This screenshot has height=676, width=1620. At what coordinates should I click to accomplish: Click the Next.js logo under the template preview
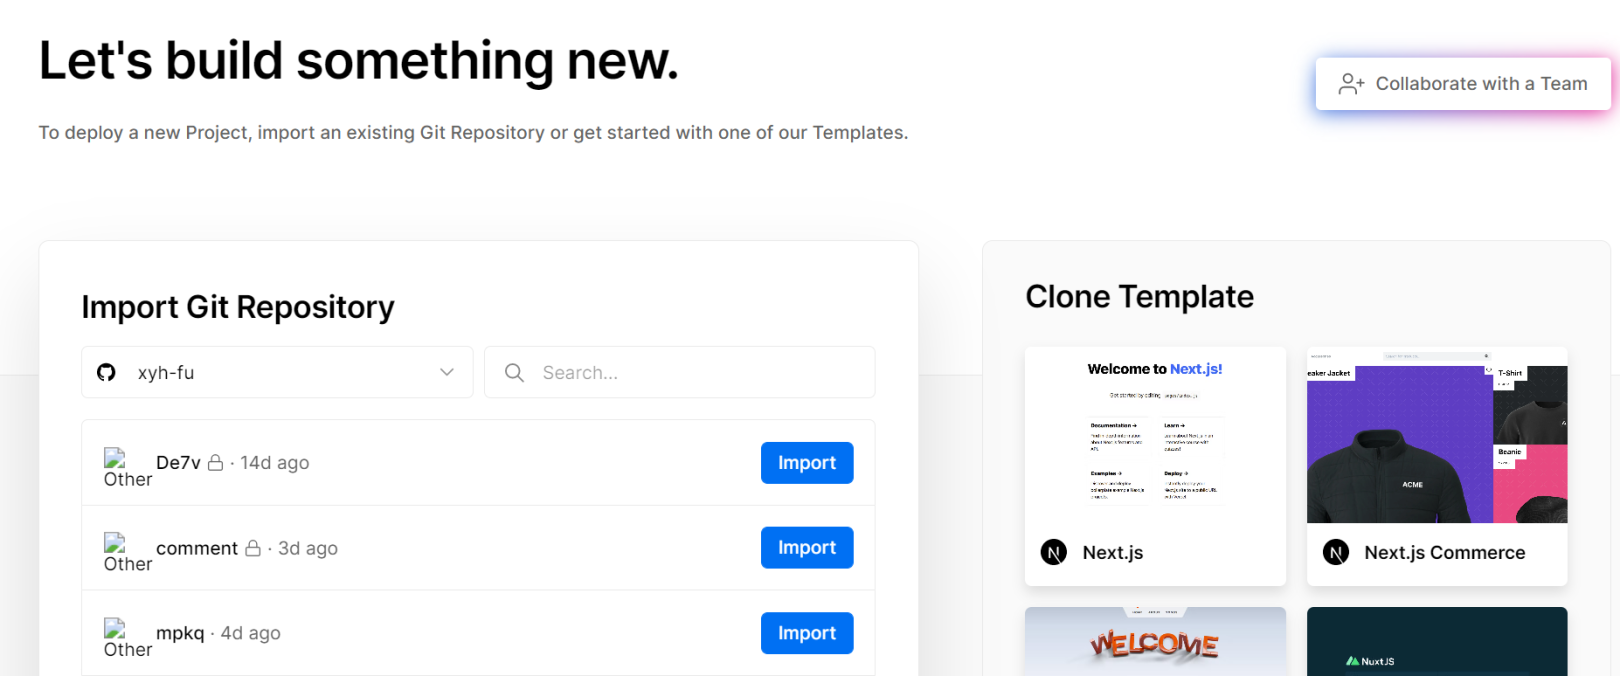(x=1054, y=552)
